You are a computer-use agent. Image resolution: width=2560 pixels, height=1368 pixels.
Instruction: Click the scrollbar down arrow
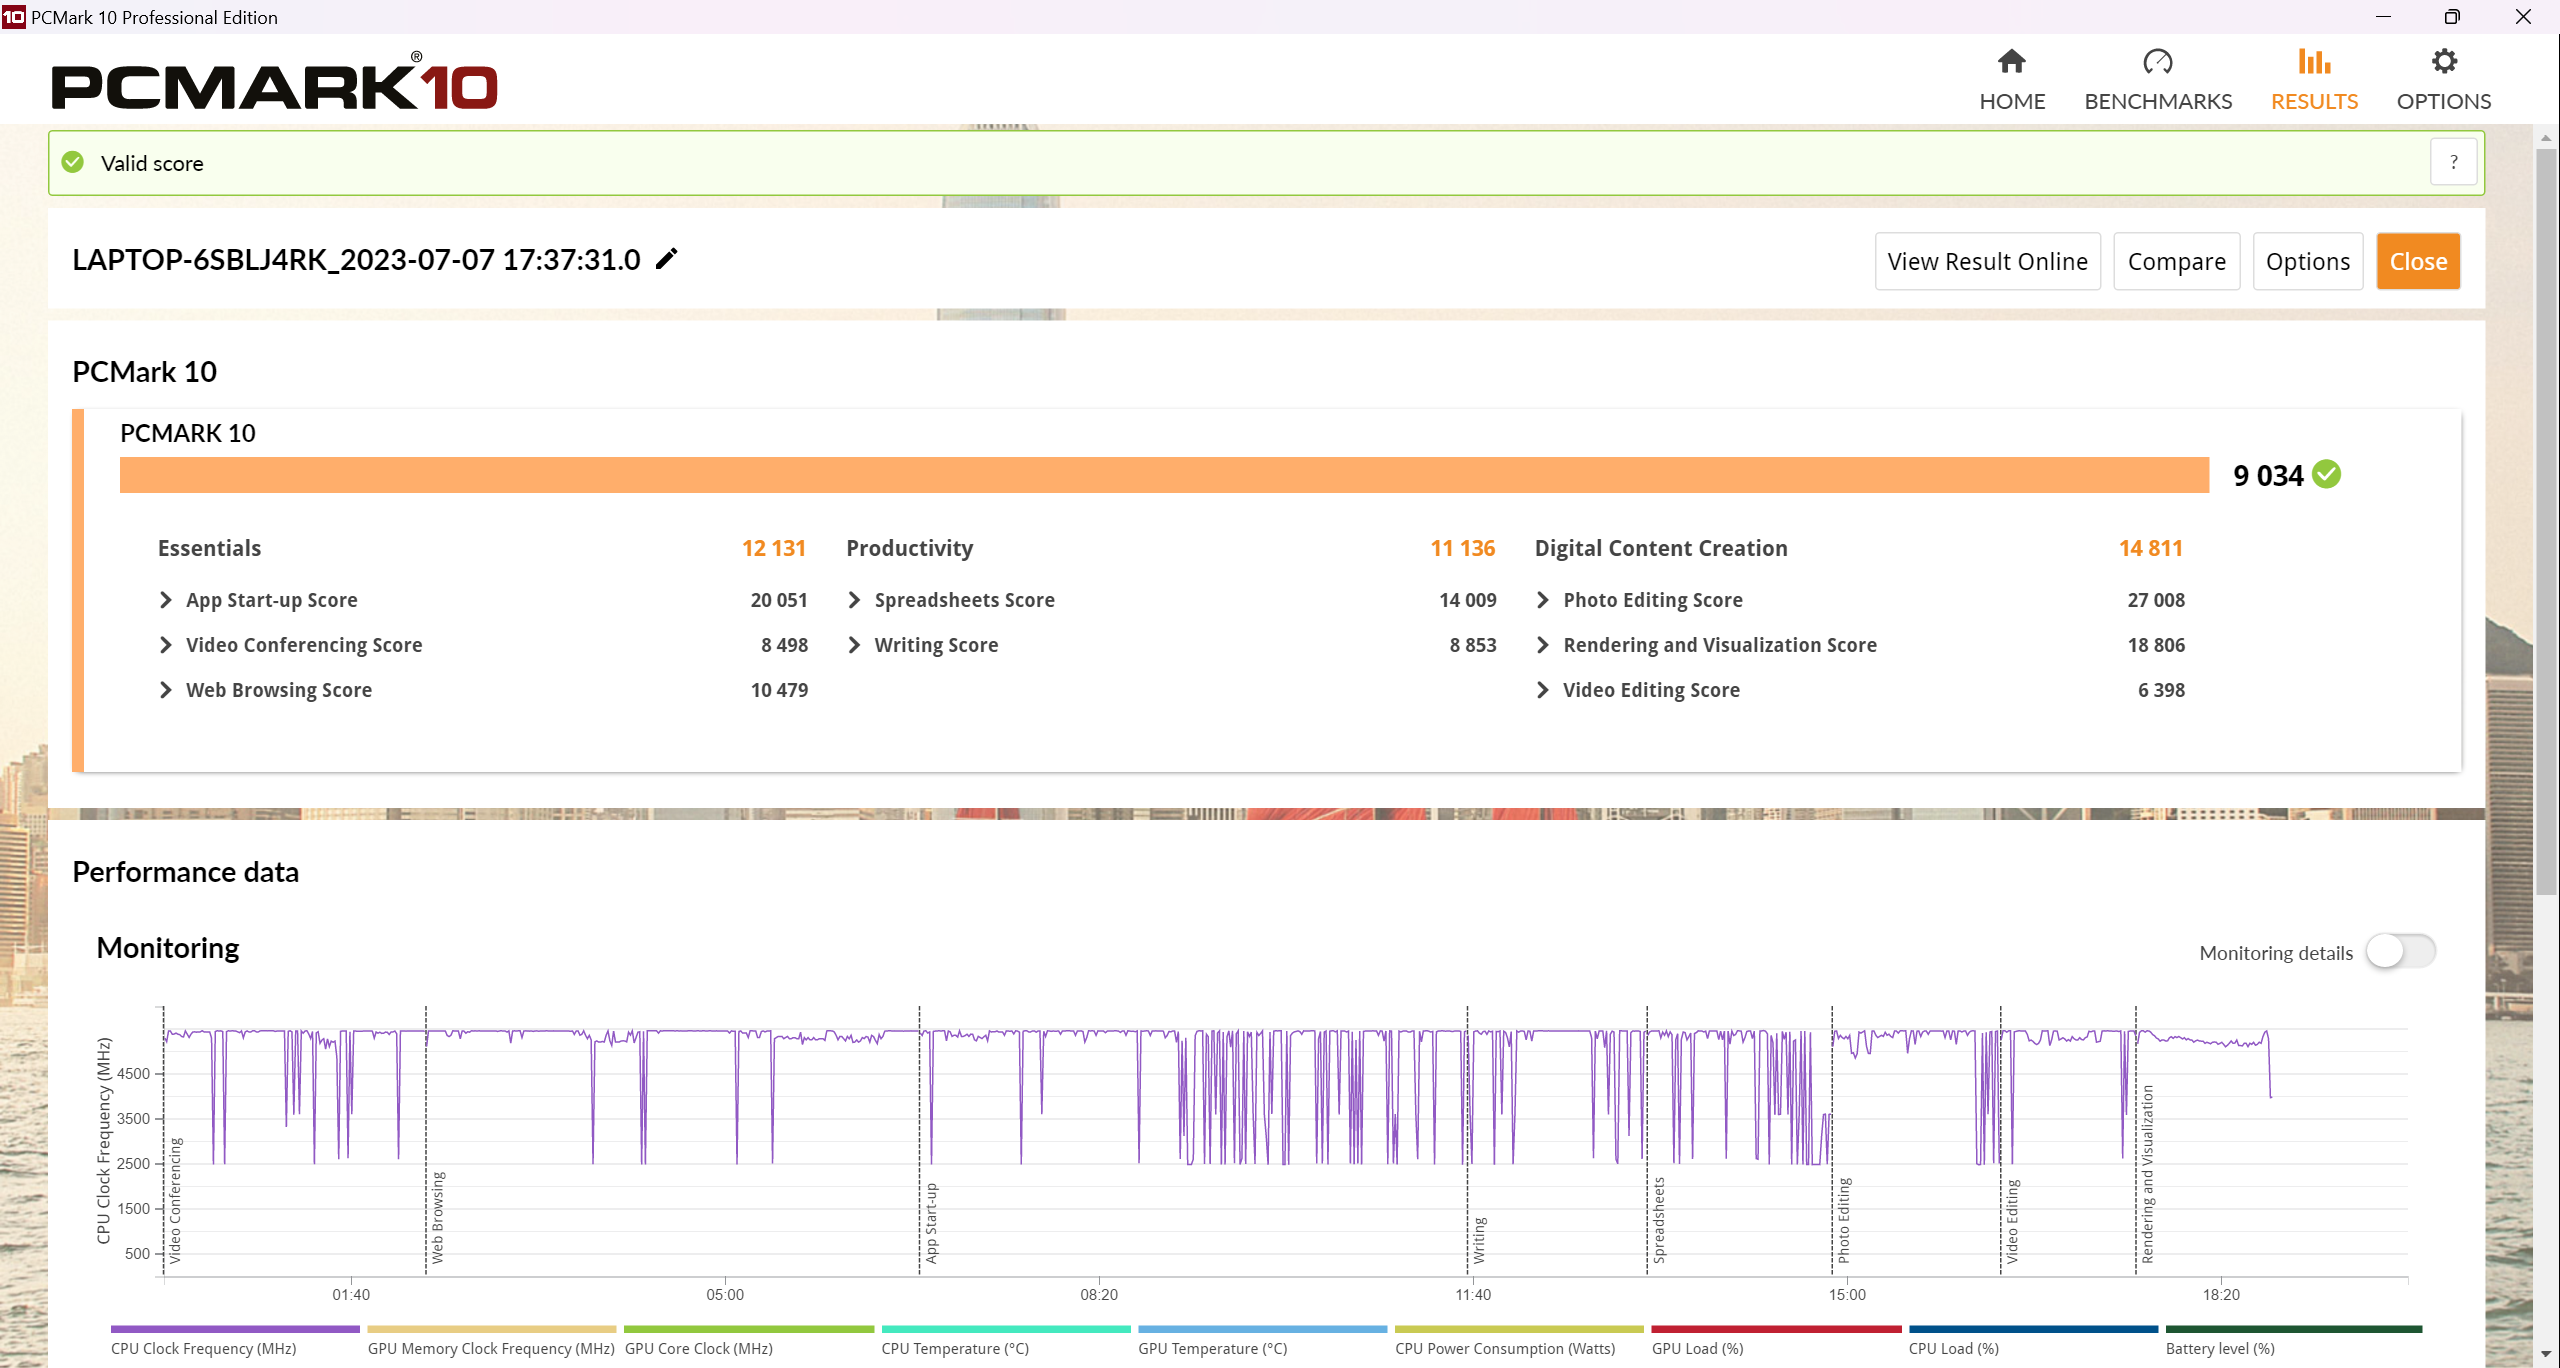2546,1354
